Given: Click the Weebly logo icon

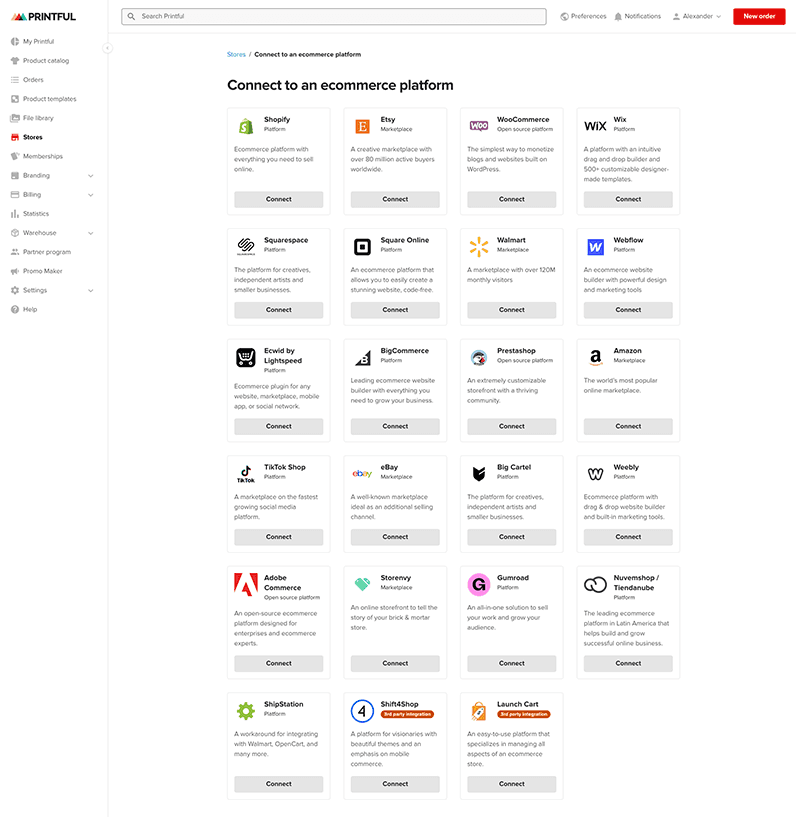Looking at the screenshot, I should [595, 474].
